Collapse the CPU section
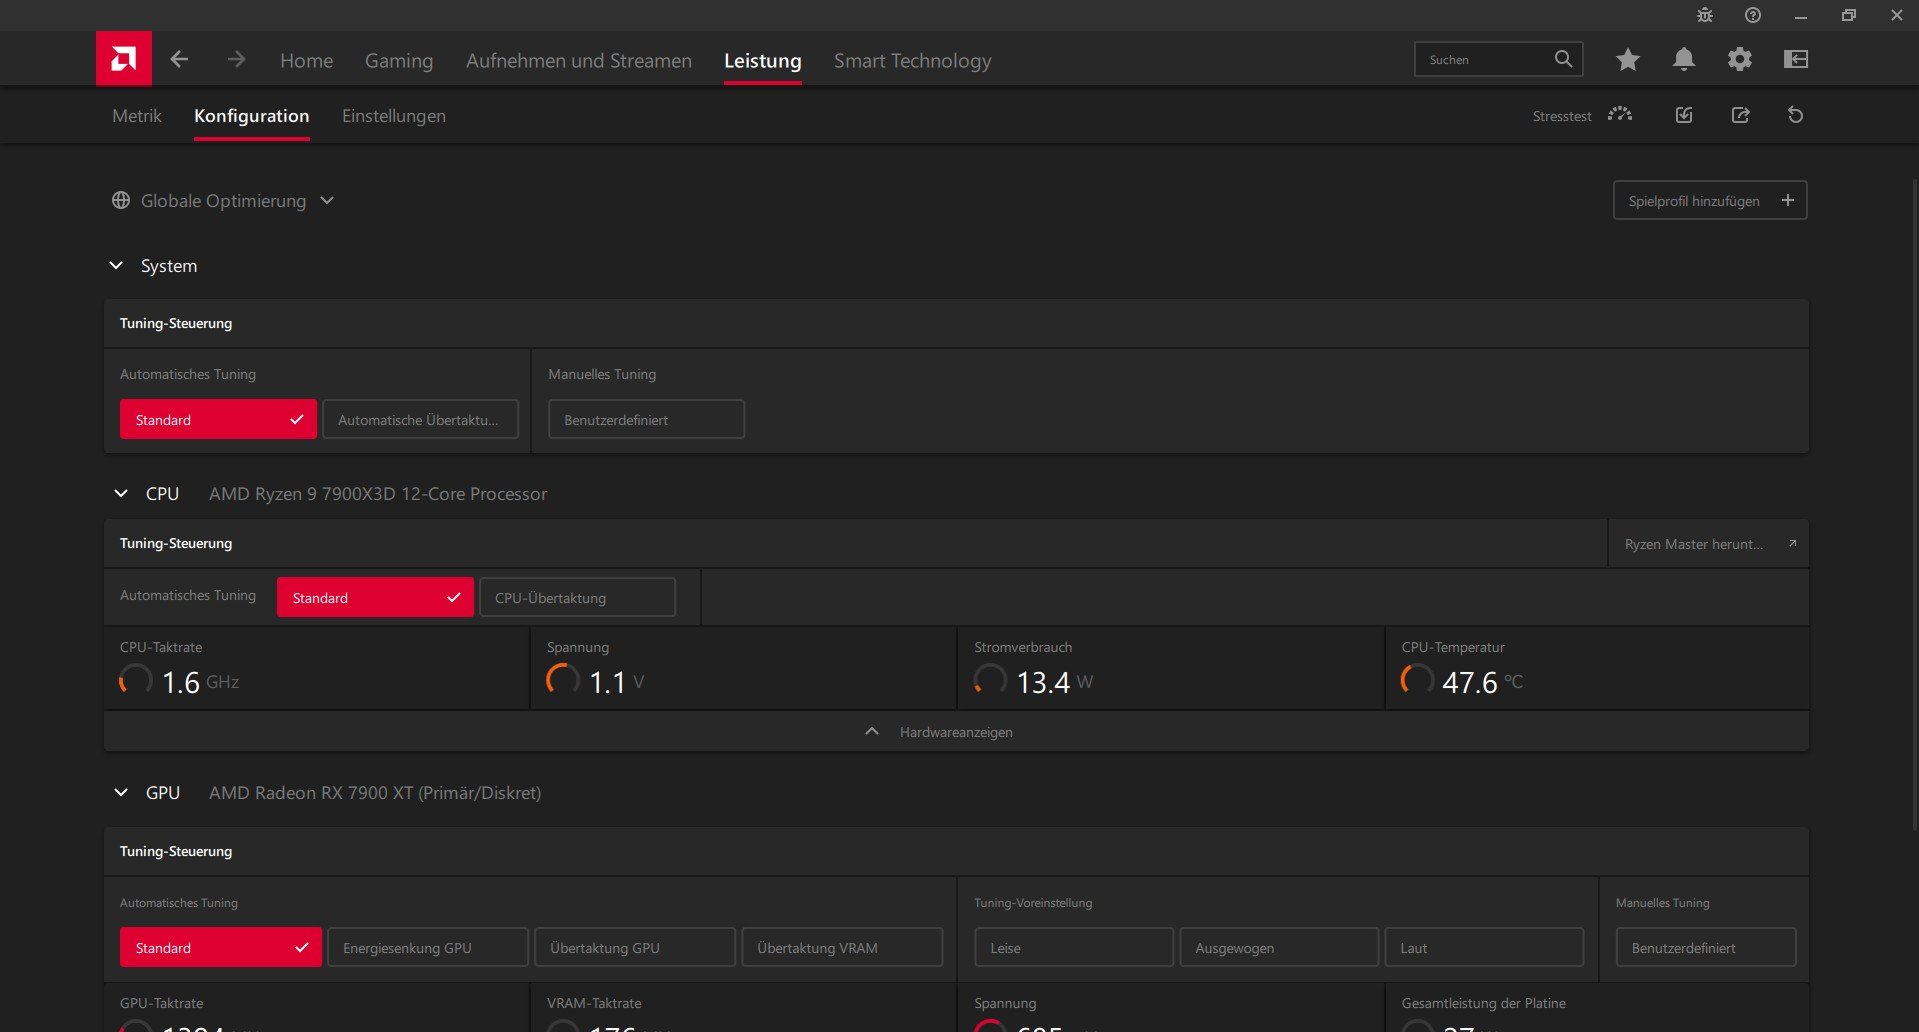The image size is (1919, 1032). [121, 493]
